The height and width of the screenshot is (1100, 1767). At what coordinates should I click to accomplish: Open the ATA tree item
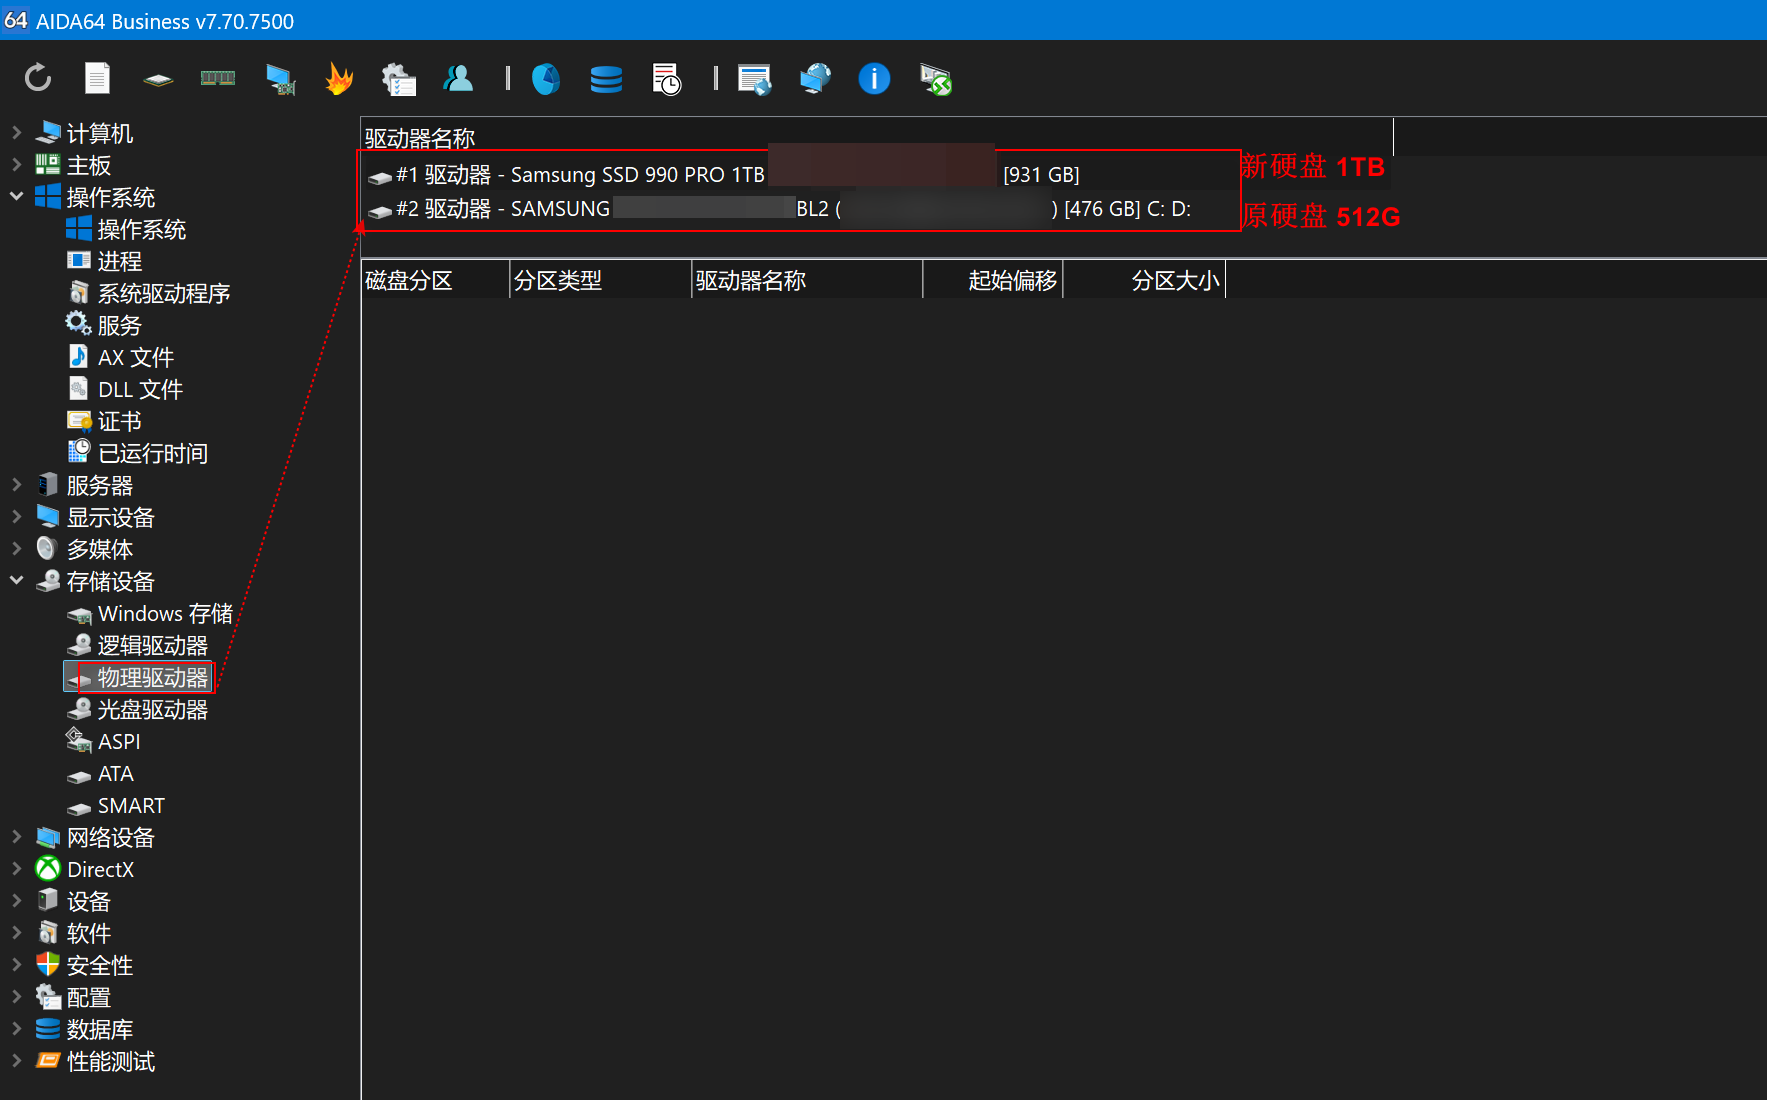100,773
